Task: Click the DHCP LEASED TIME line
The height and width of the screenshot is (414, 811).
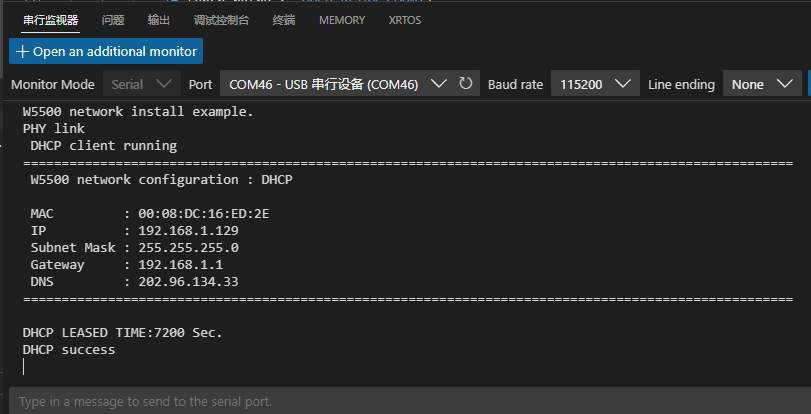Action: click(123, 333)
